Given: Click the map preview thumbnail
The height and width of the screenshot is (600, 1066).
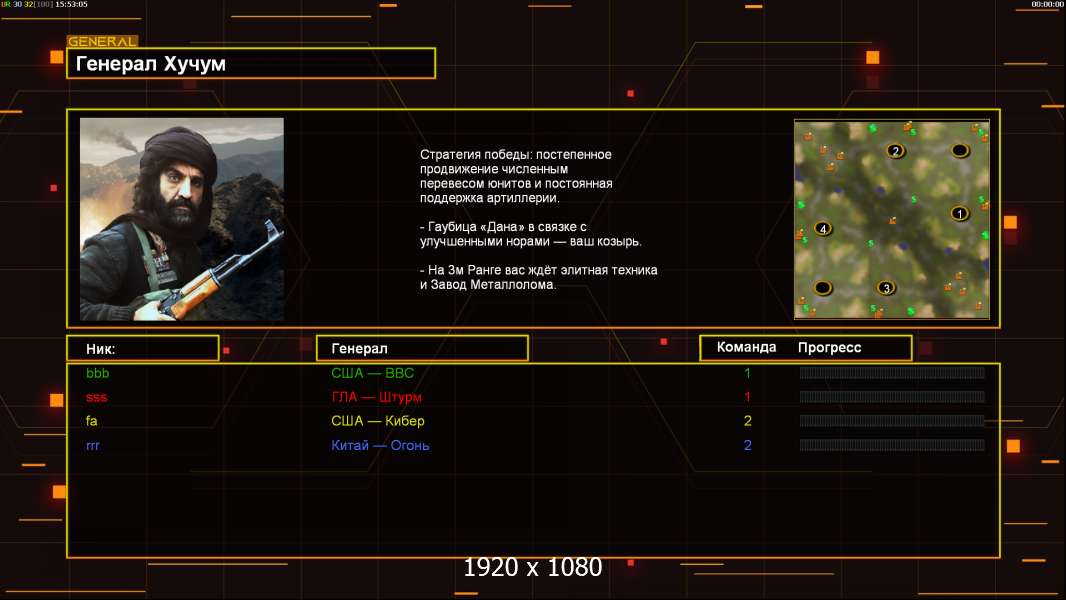Looking at the screenshot, I should pyautogui.click(x=892, y=219).
